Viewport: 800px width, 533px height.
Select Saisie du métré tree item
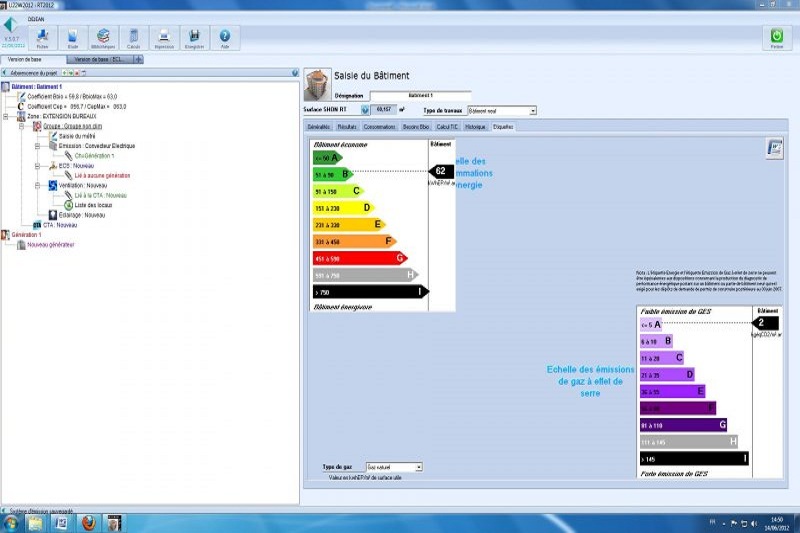[77, 136]
